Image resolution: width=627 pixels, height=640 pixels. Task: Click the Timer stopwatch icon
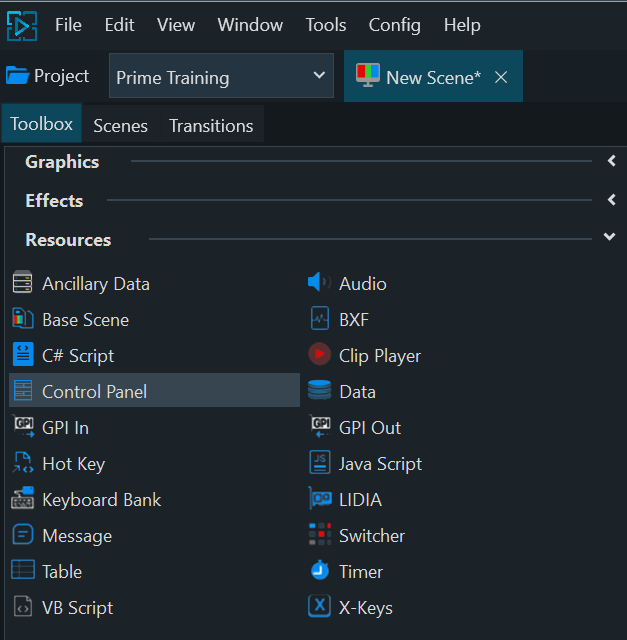click(319, 571)
